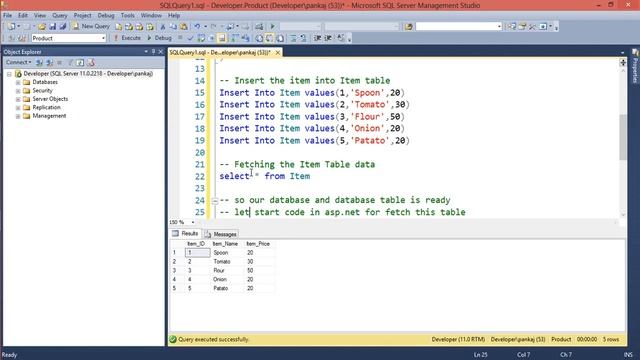This screenshot has height=360, width=640.
Task: Toggle Include Client Statistics
Action: [245, 38]
